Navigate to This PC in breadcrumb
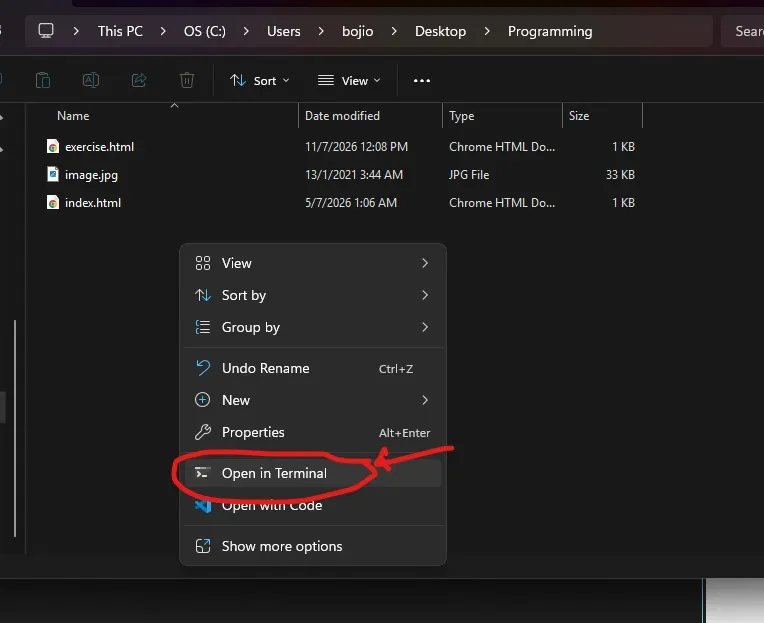764x623 pixels. (120, 31)
